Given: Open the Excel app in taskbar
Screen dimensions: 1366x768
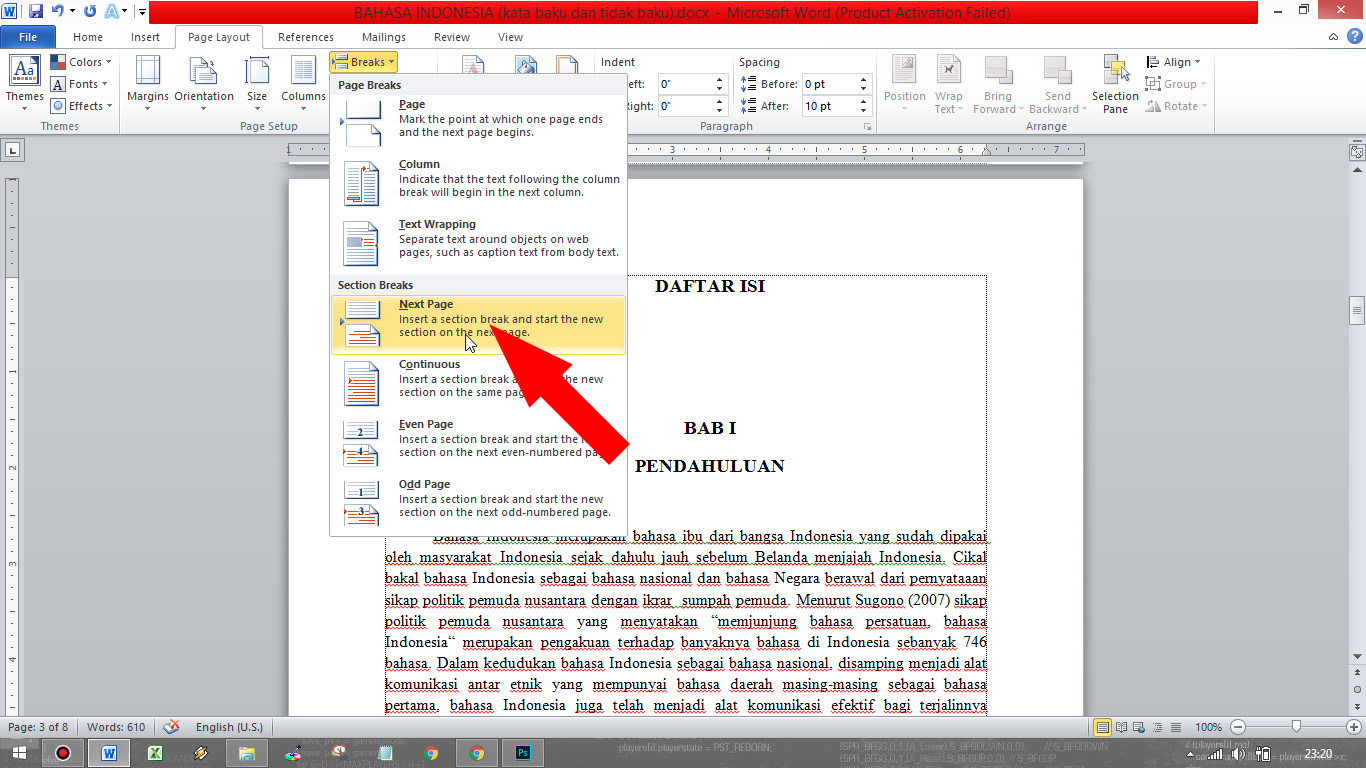Looking at the screenshot, I should (x=154, y=753).
